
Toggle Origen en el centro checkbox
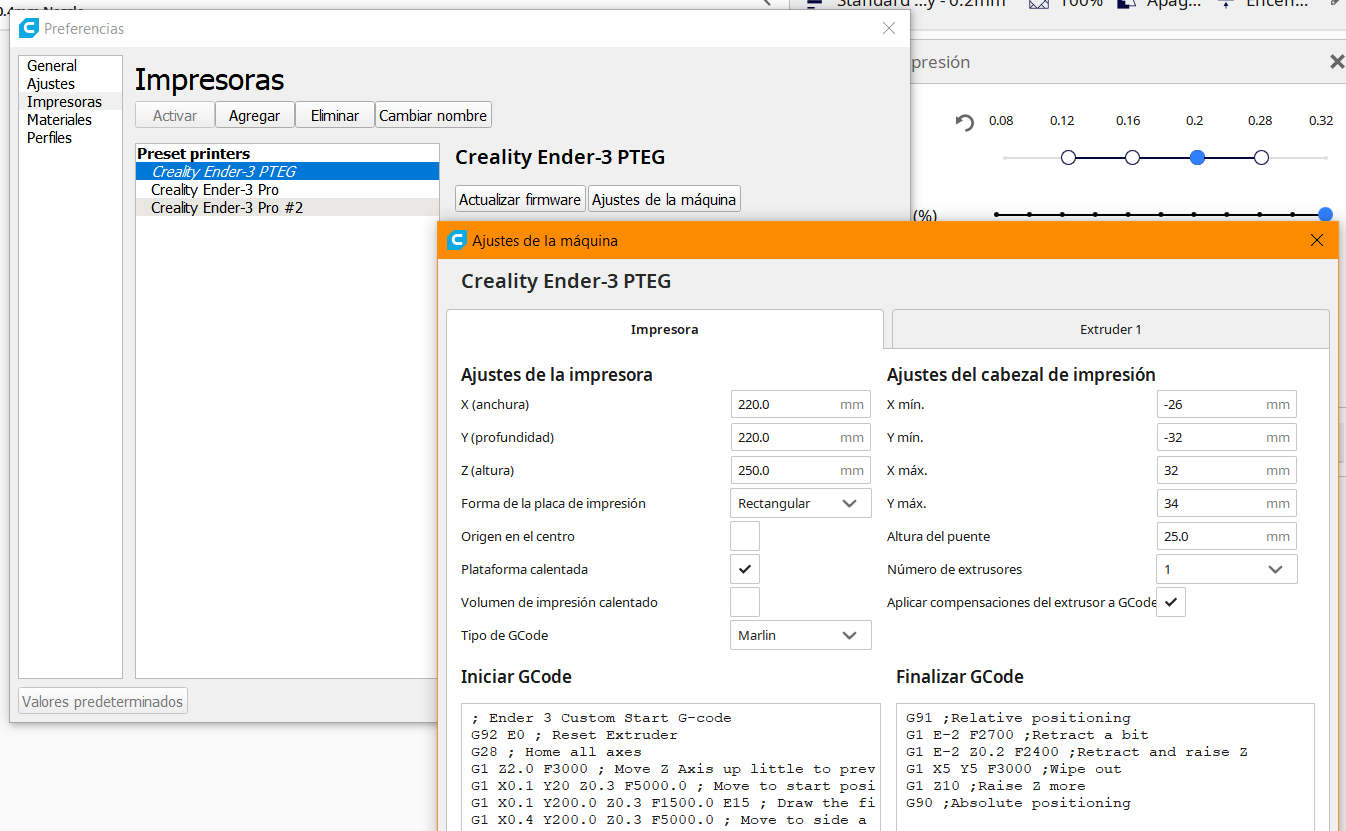[x=745, y=536]
